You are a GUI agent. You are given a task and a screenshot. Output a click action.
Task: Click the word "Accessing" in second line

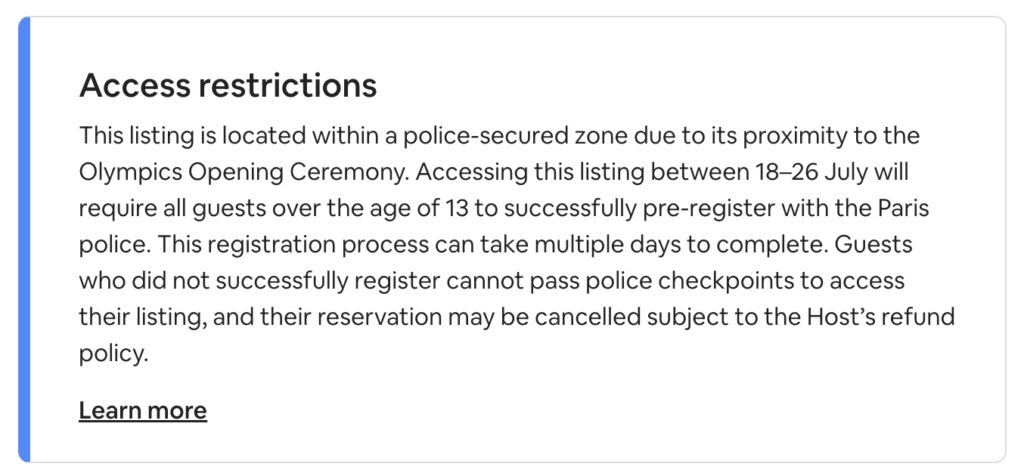coord(472,173)
